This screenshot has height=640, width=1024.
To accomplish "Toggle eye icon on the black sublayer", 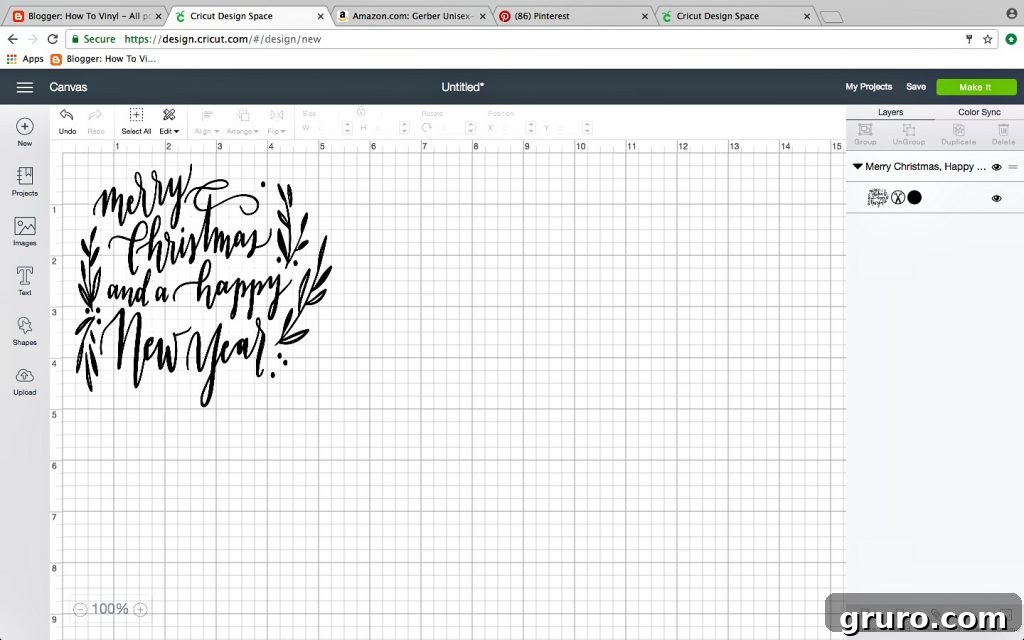I will coord(997,199).
